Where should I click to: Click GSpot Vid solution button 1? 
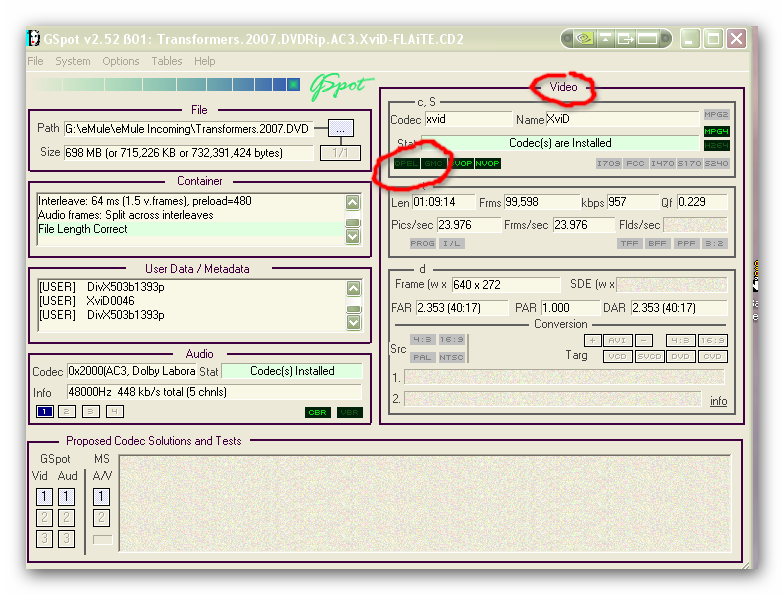tap(44, 496)
